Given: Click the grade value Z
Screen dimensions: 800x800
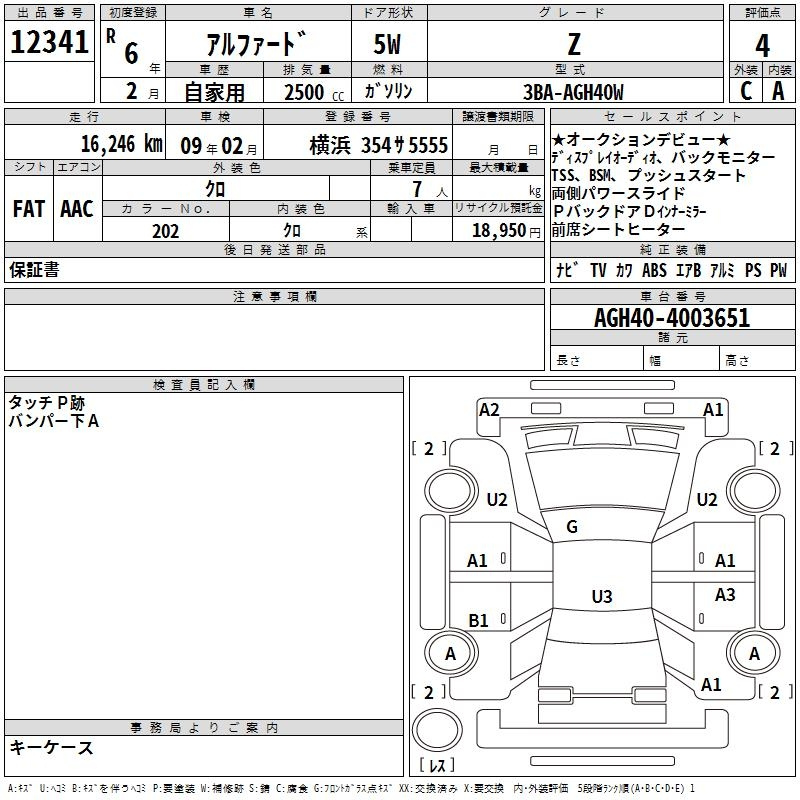Looking at the screenshot, I should [x=574, y=44].
